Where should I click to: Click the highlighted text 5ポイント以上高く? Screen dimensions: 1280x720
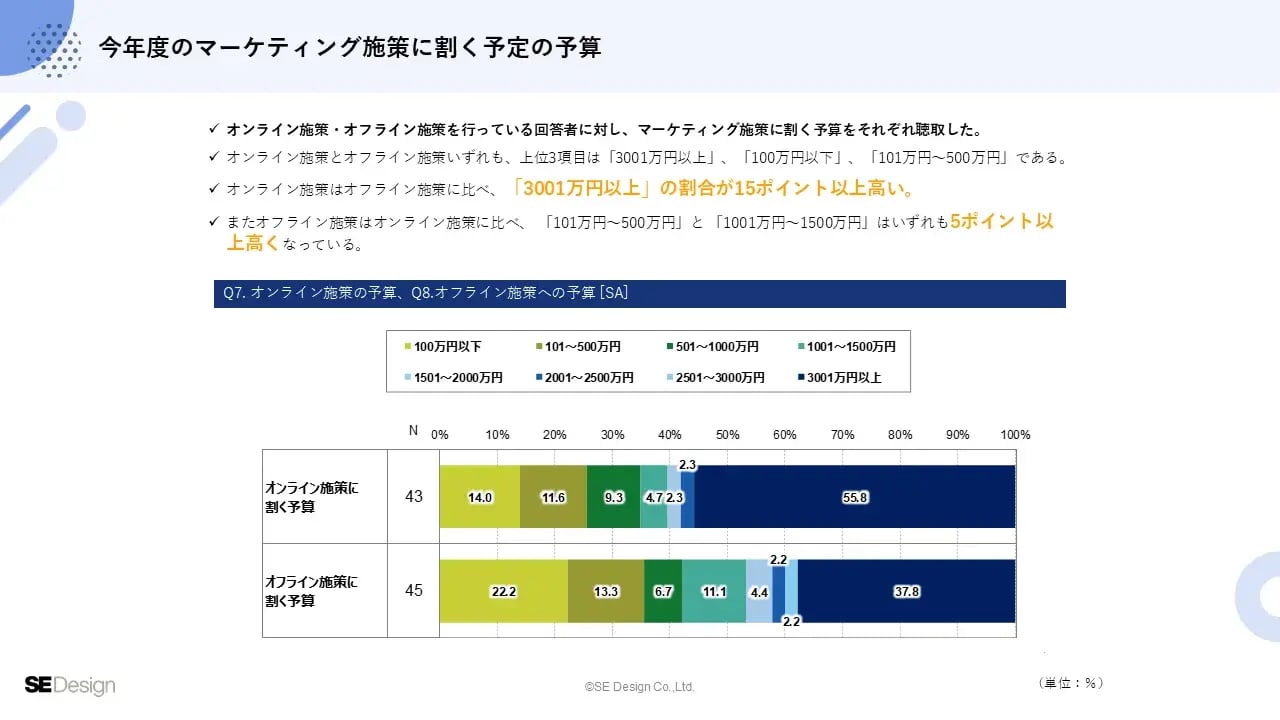click(640, 232)
